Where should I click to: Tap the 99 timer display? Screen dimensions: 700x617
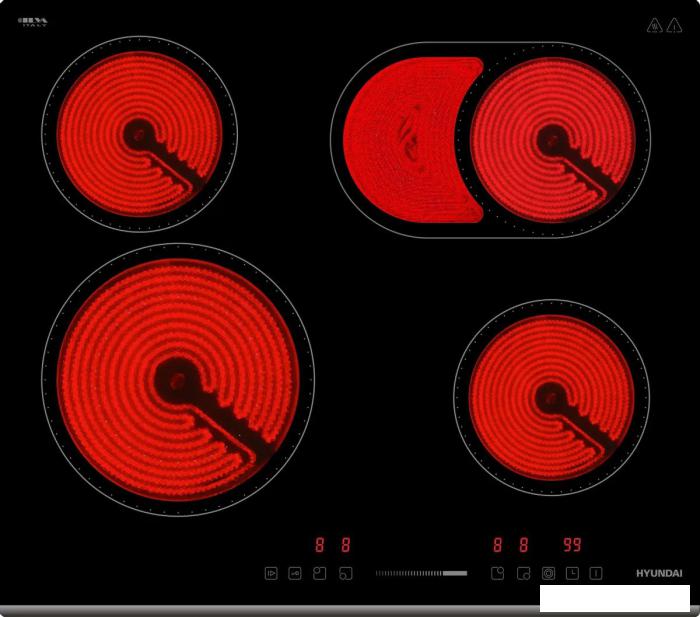(572, 545)
